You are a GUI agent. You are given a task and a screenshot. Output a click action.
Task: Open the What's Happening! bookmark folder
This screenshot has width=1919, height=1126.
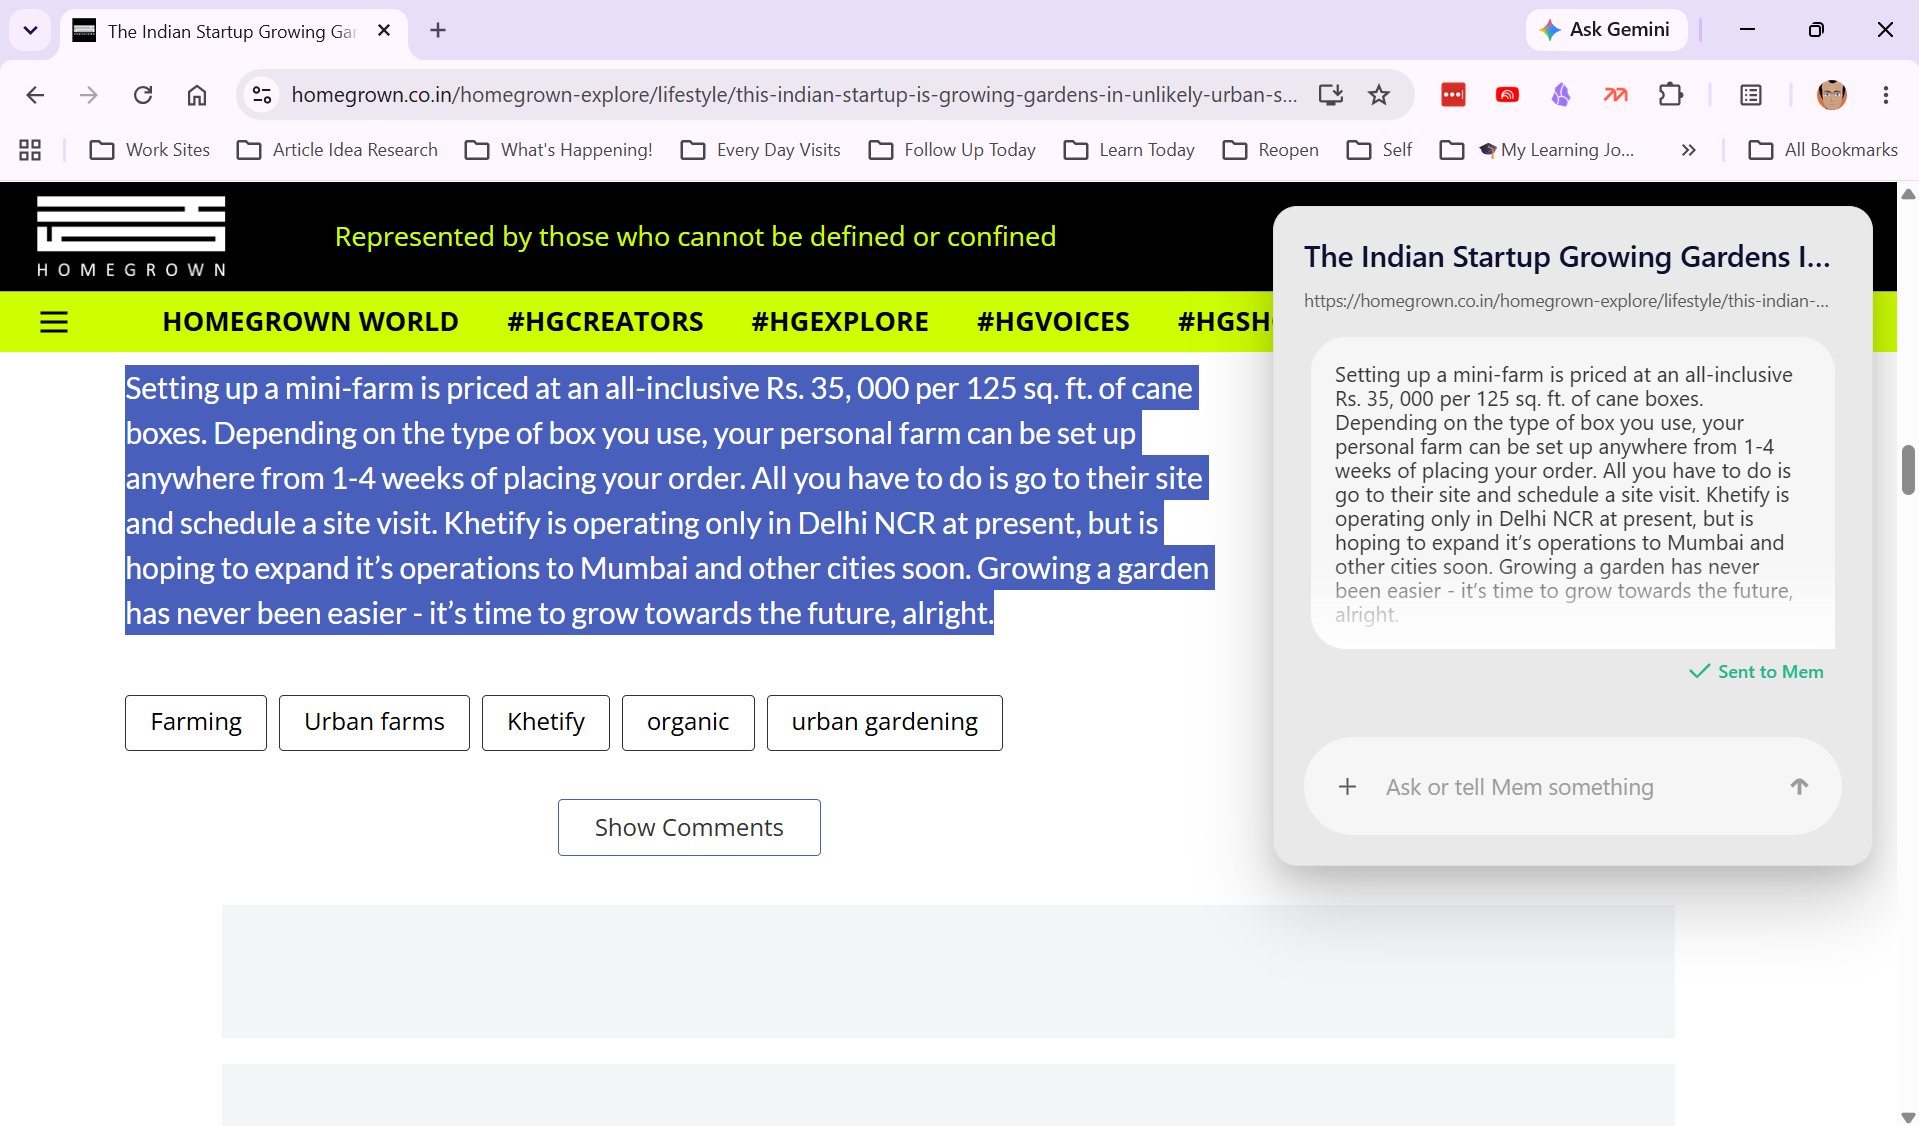(x=559, y=150)
